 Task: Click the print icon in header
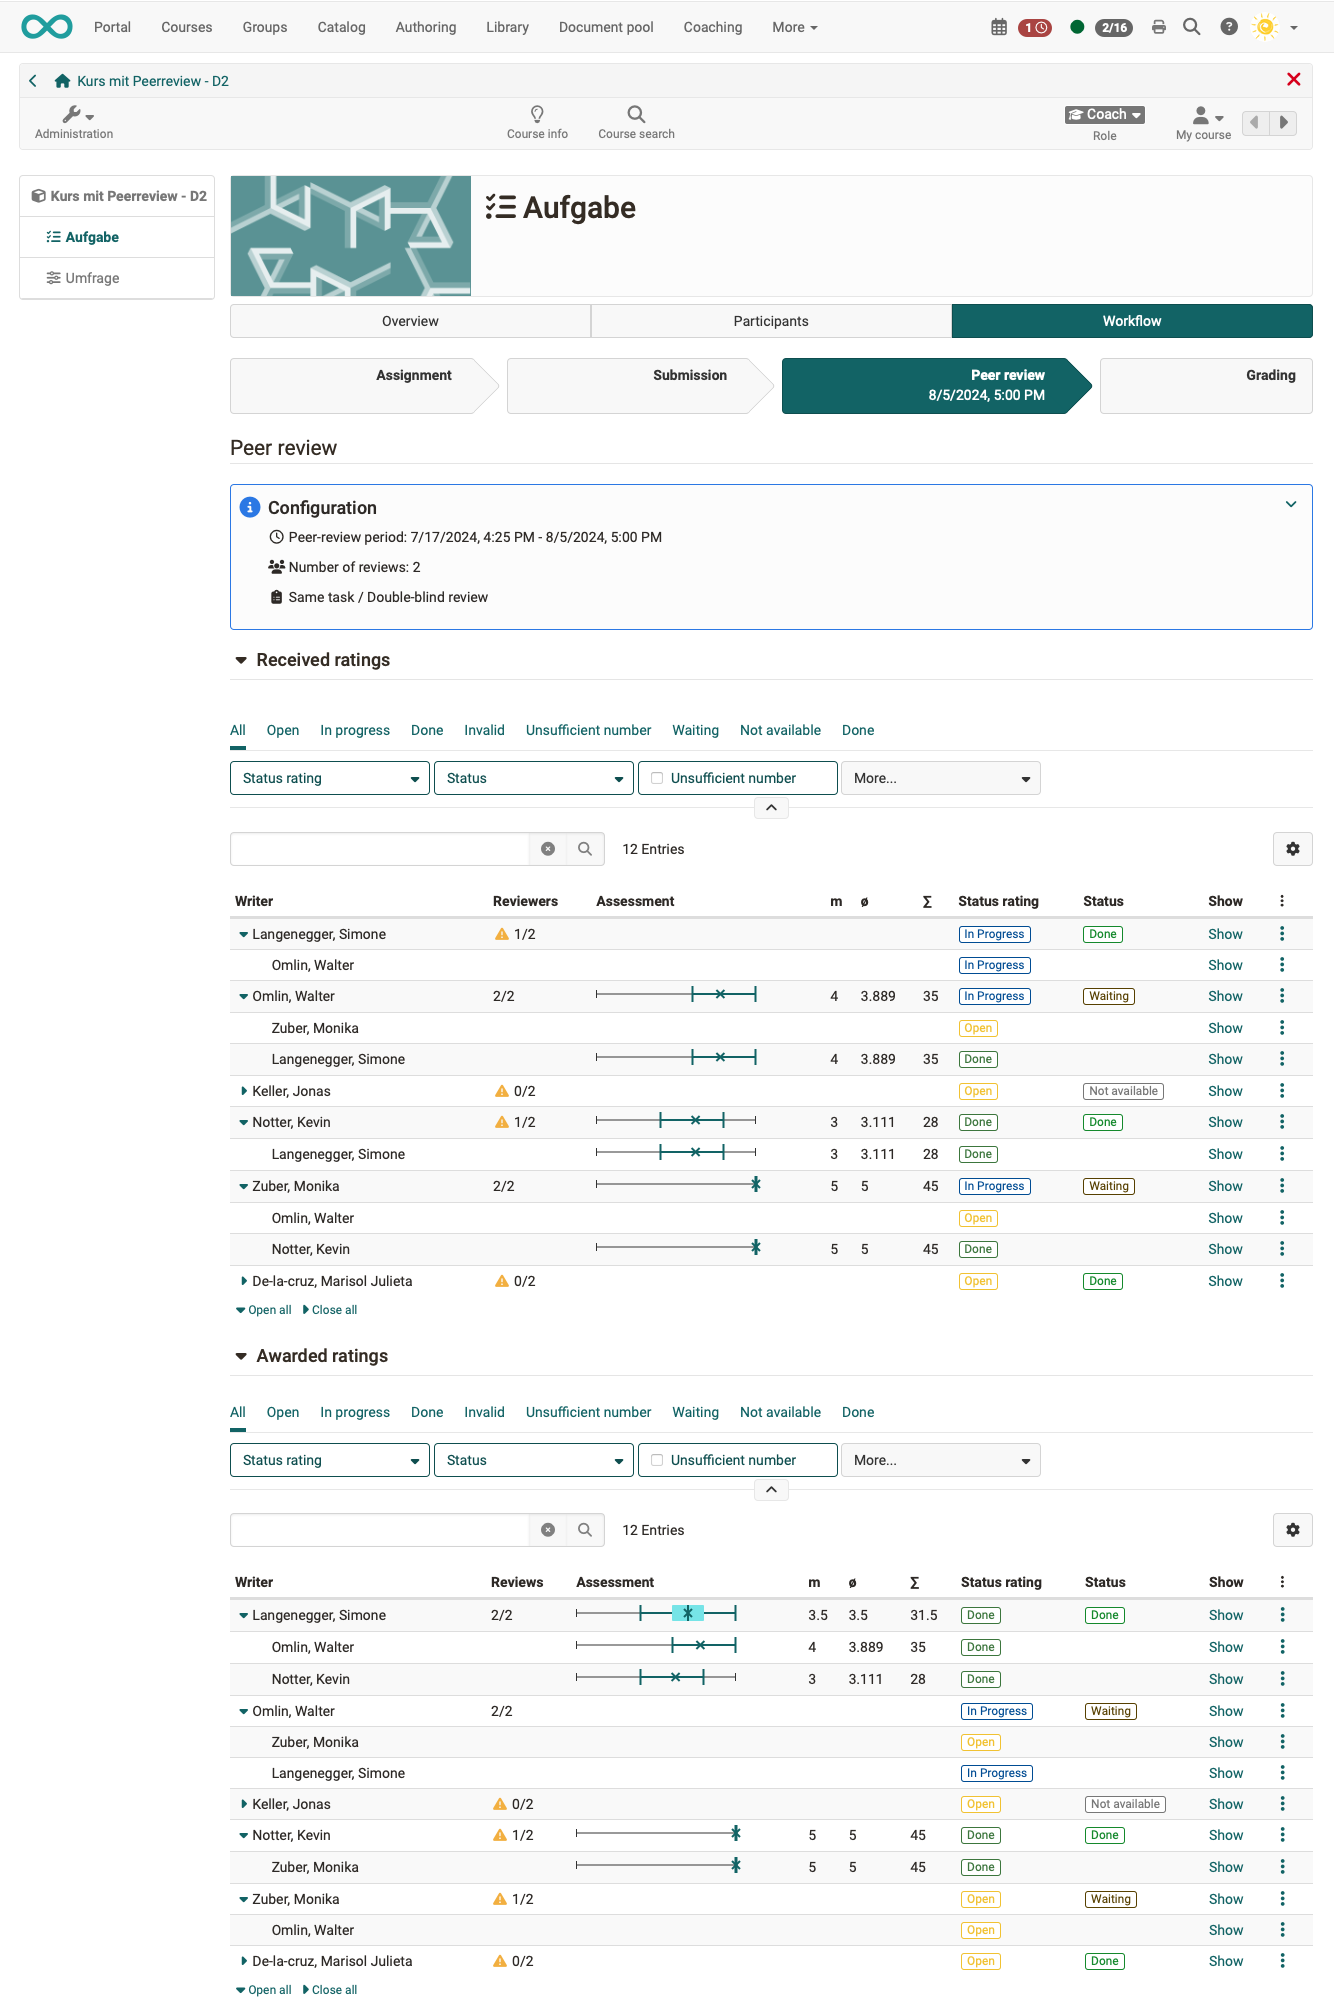1158,27
